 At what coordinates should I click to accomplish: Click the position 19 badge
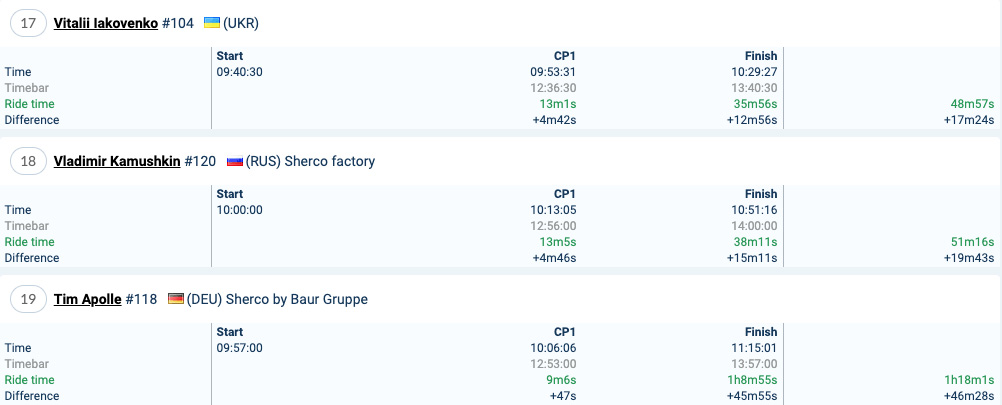pos(28,300)
